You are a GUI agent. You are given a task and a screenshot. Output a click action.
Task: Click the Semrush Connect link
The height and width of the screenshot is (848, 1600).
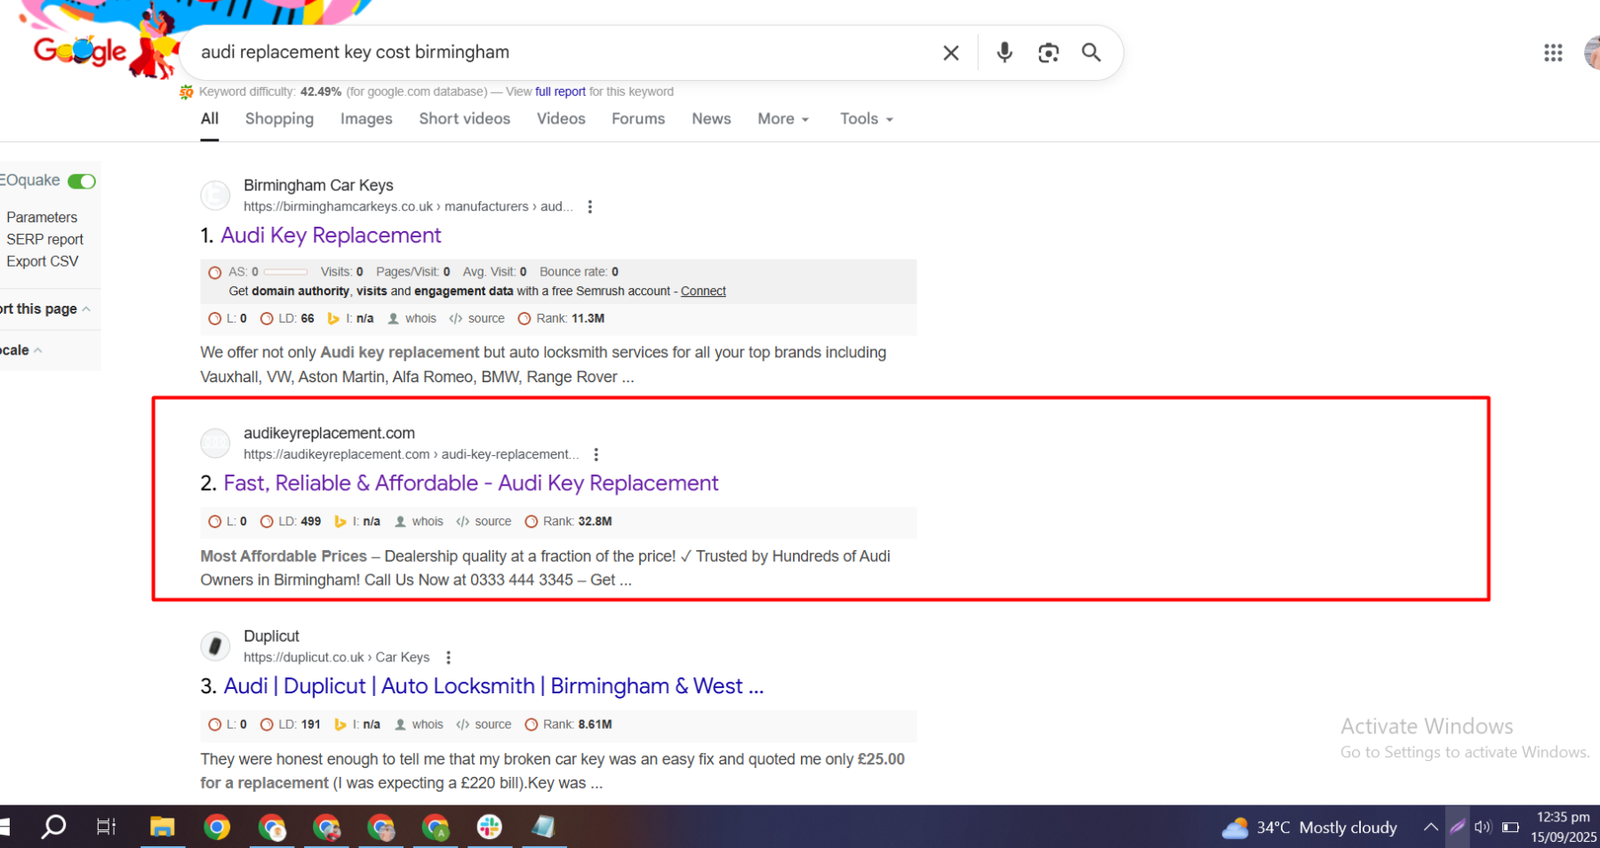tap(703, 292)
